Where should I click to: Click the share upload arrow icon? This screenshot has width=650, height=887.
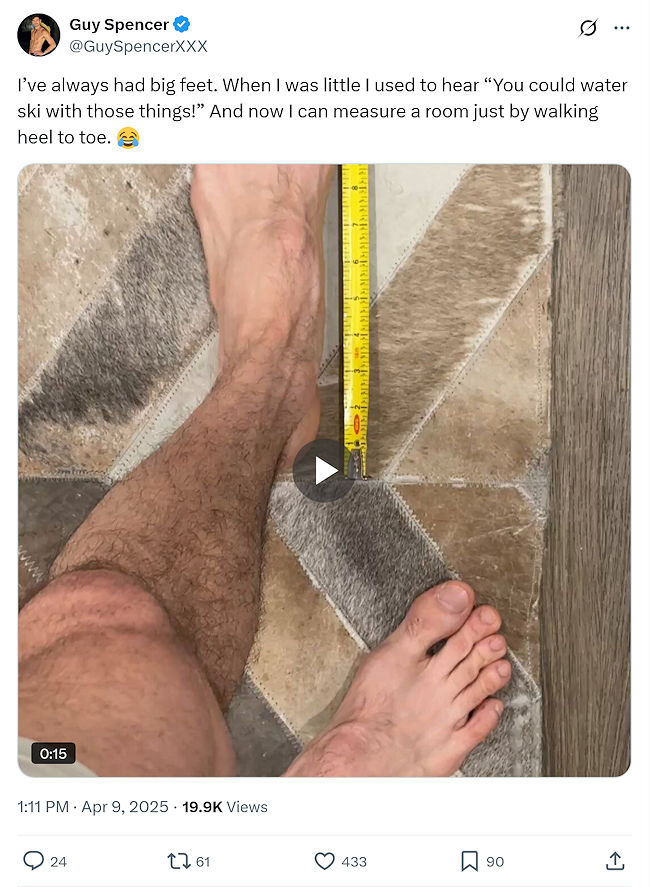(x=615, y=860)
